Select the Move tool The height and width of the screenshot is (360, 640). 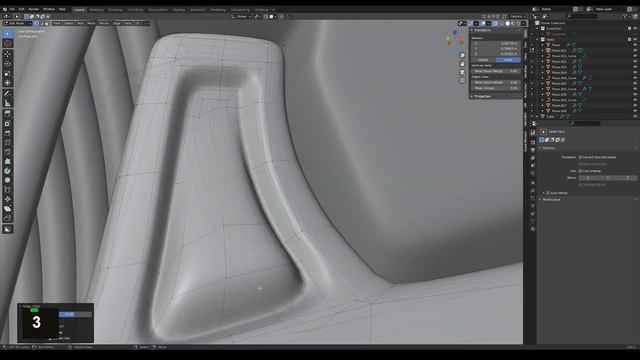[7, 54]
